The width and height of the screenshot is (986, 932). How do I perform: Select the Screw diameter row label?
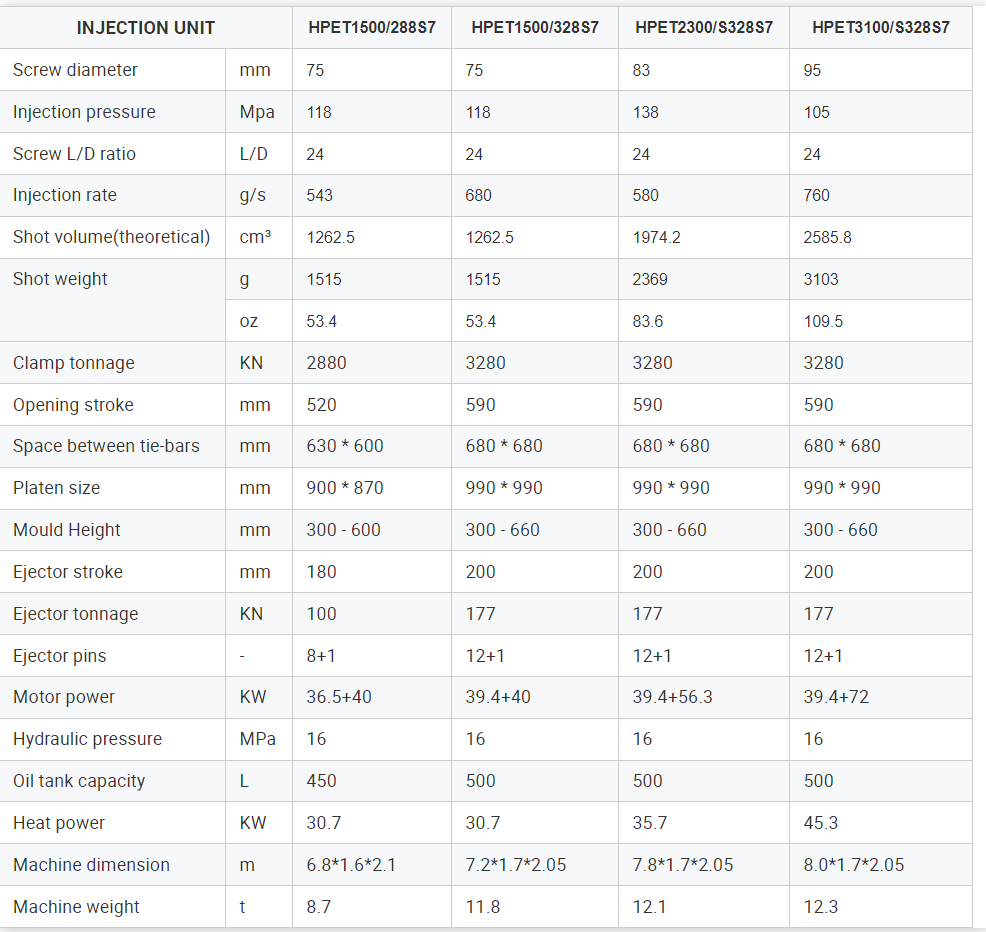point(75,70)
